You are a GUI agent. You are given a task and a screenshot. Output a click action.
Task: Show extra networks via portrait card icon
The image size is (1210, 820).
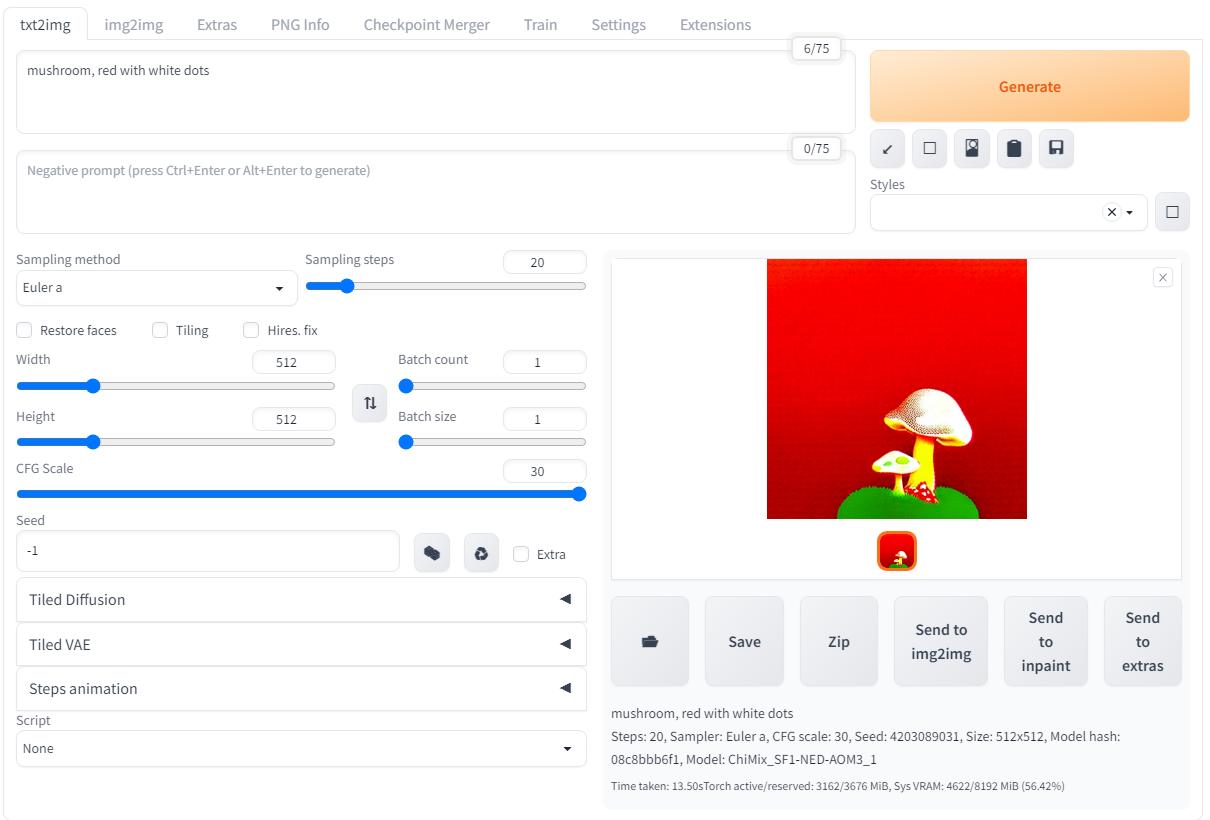(971, 149)
